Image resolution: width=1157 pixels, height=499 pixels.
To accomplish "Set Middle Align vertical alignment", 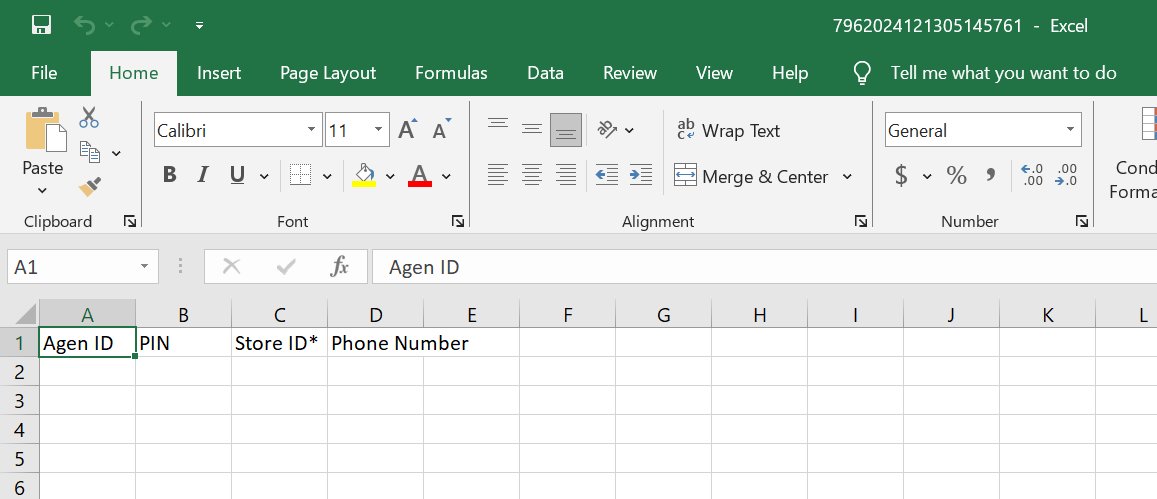I will (x=532, y=130).
